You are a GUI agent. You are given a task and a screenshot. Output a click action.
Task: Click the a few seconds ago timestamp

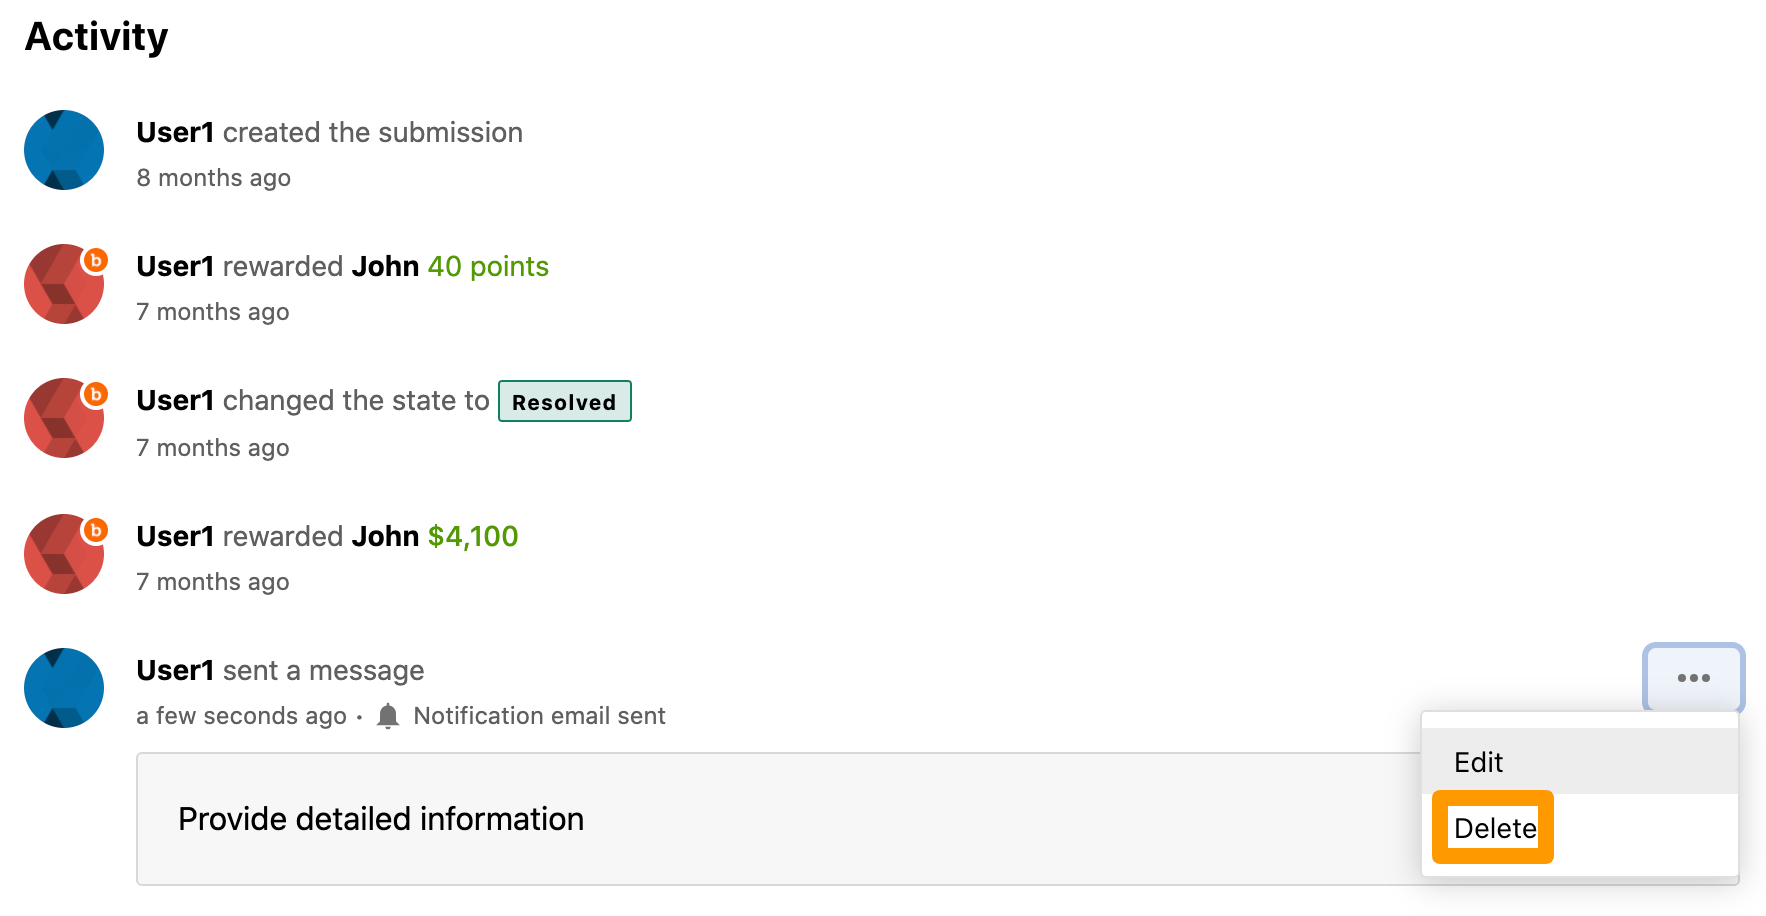pos(241,716)
